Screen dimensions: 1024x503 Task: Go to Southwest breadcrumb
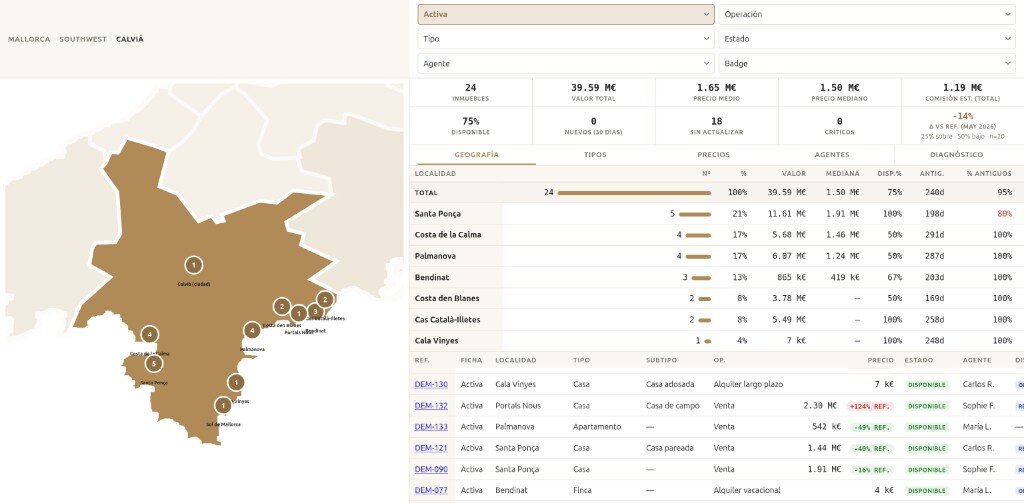click(83, 39)
